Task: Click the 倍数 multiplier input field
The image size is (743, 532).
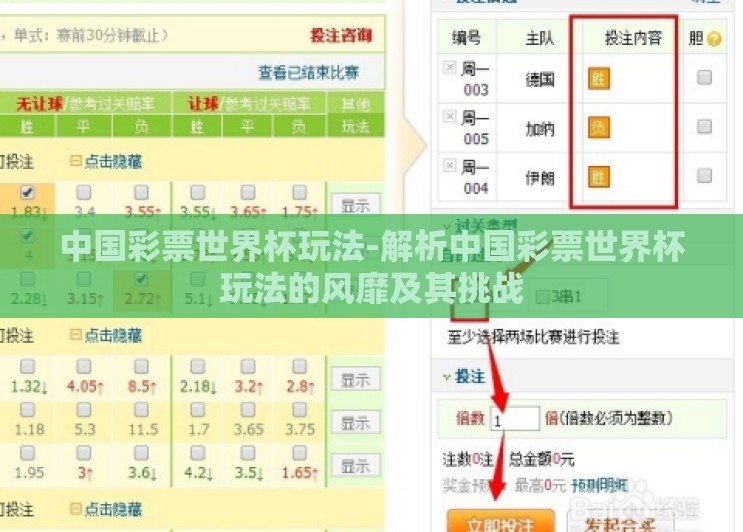Action: click(515, 419)
